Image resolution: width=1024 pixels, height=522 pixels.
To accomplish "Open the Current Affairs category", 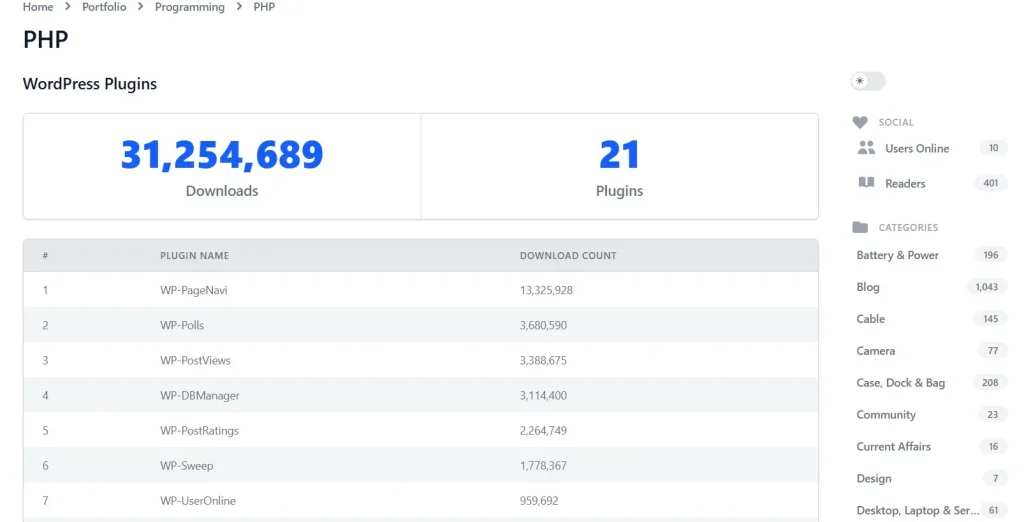I will point(893,447).
